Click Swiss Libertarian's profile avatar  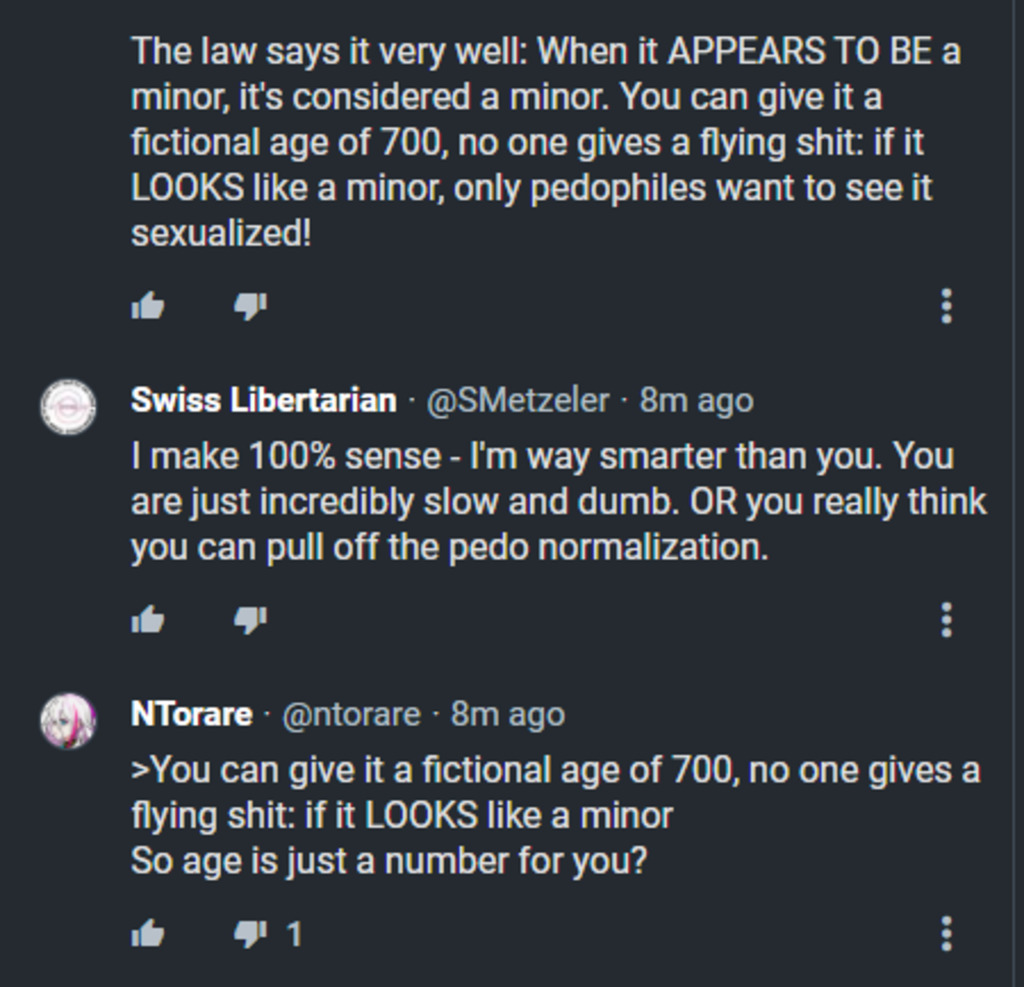tap(68, 408)
